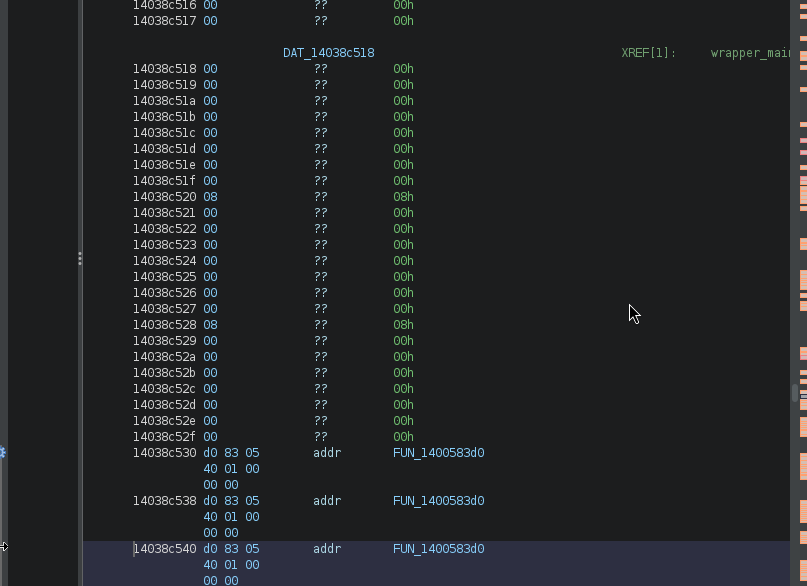Click the blue gear icon on left edge
This screenshot has width=807, height=586.
point(2,453)
